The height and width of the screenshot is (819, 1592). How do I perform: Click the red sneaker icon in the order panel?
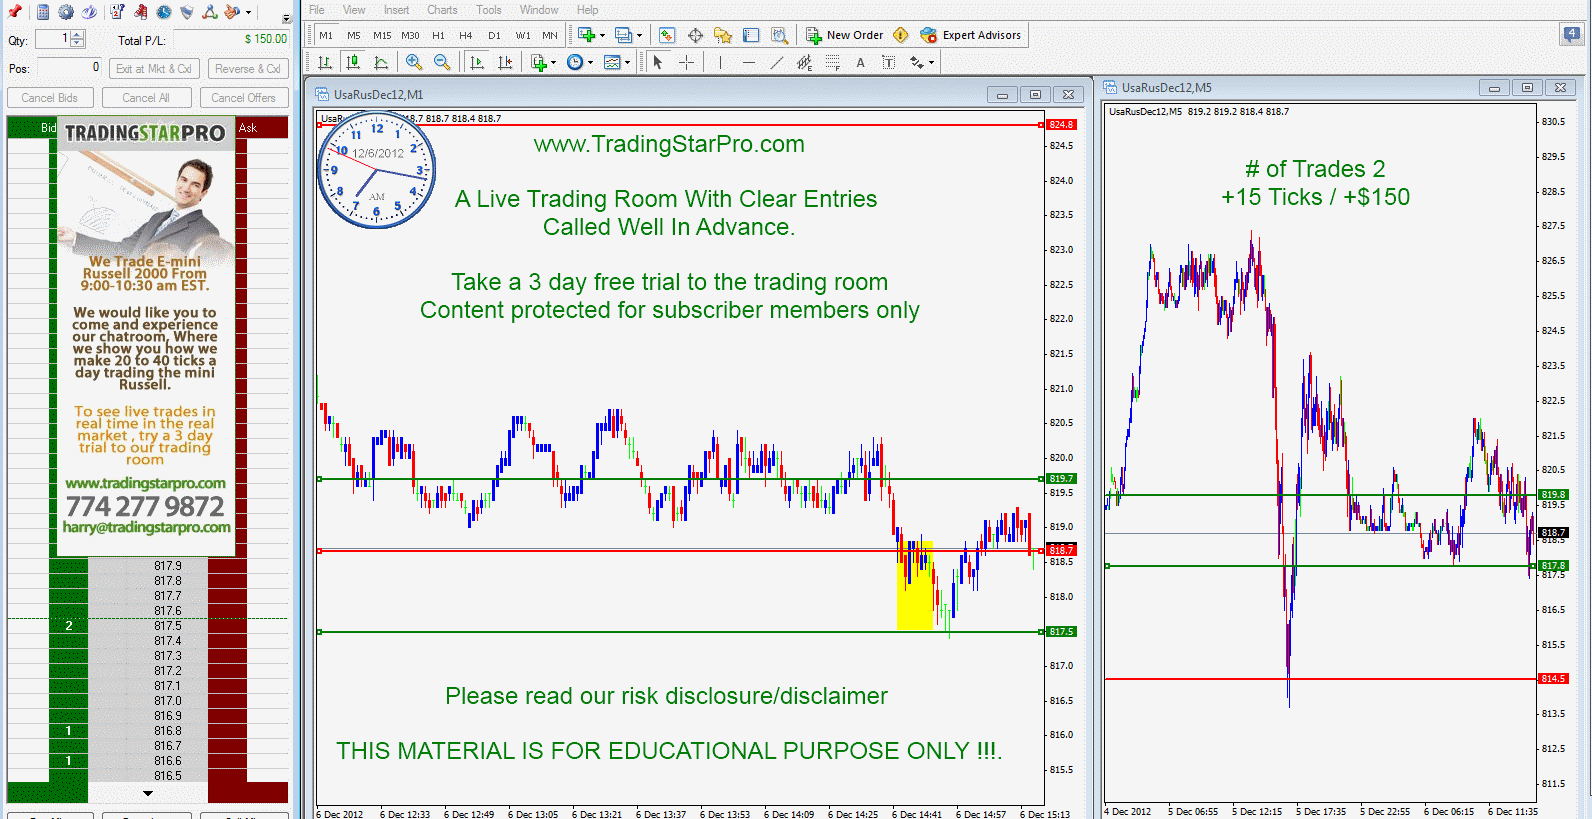tap(140, 12)
